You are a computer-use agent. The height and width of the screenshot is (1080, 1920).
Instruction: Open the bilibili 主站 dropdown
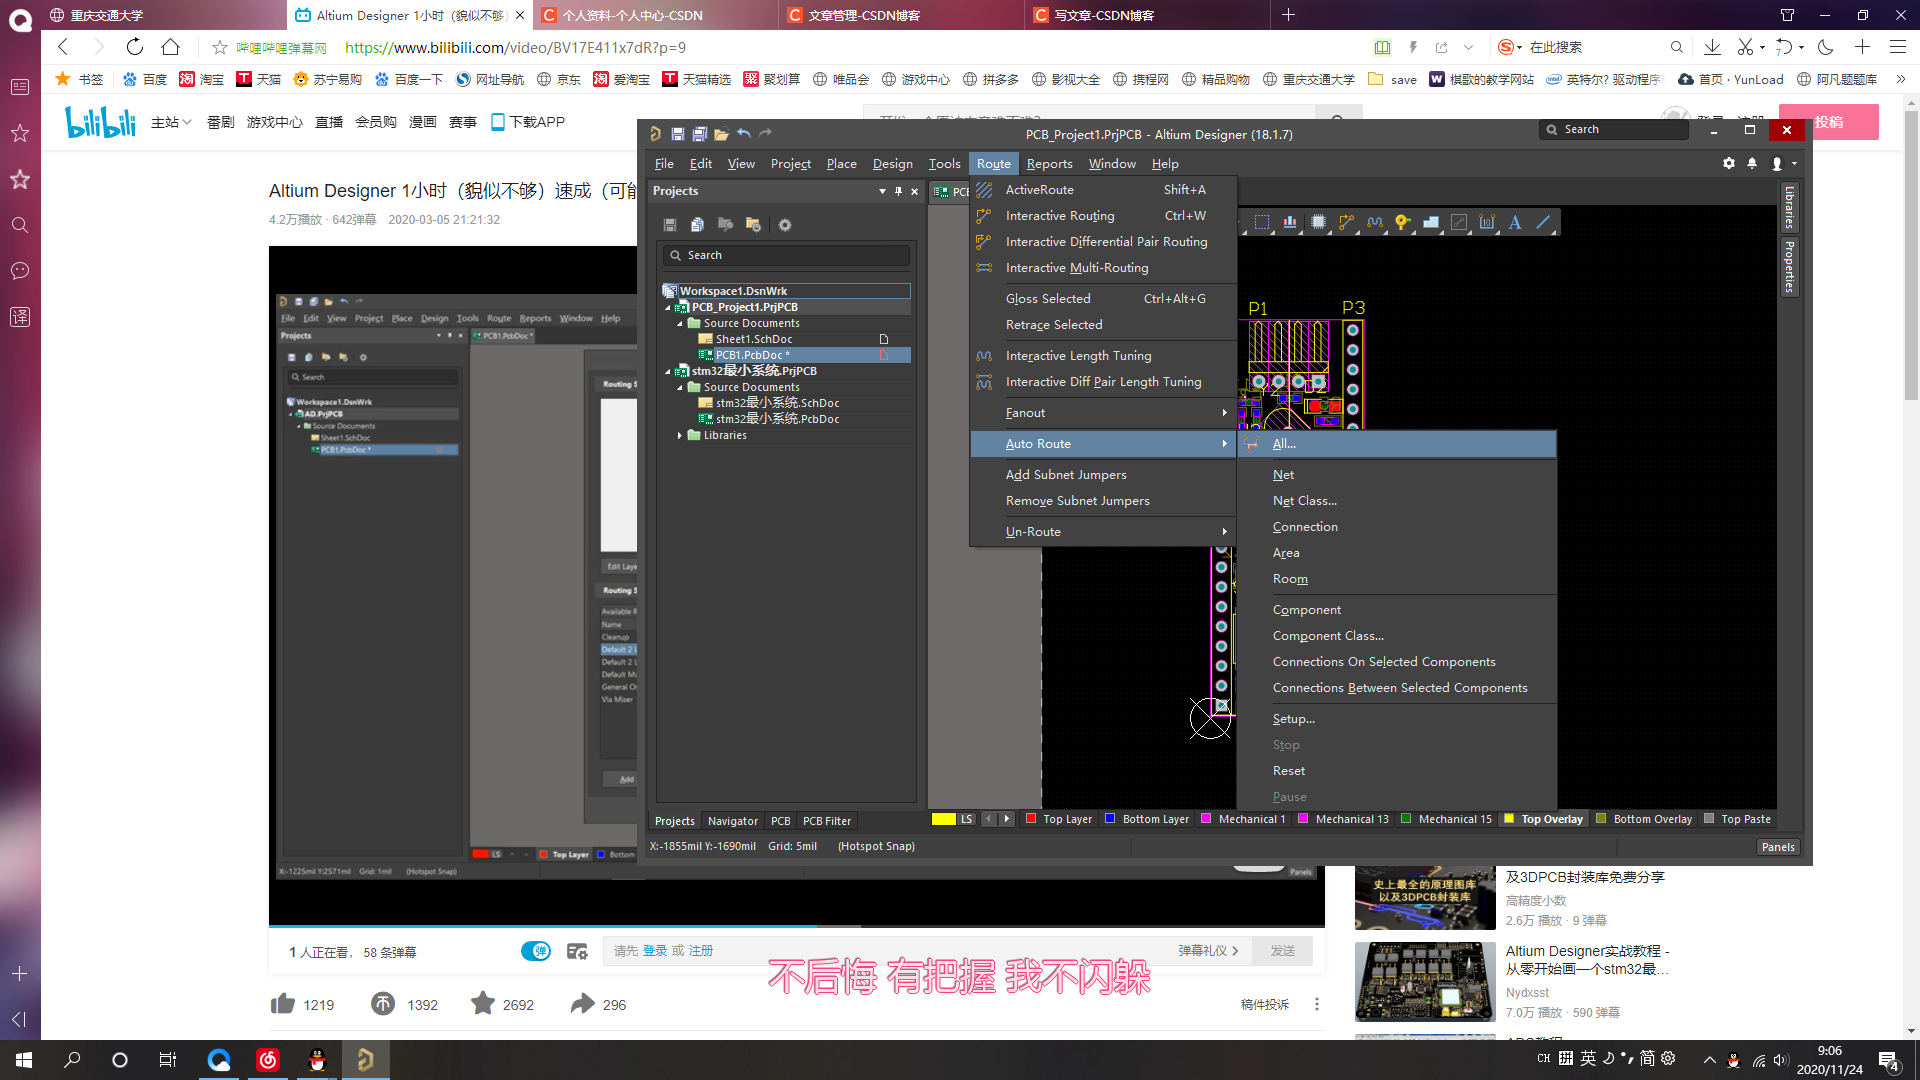(x=171, y=122)
